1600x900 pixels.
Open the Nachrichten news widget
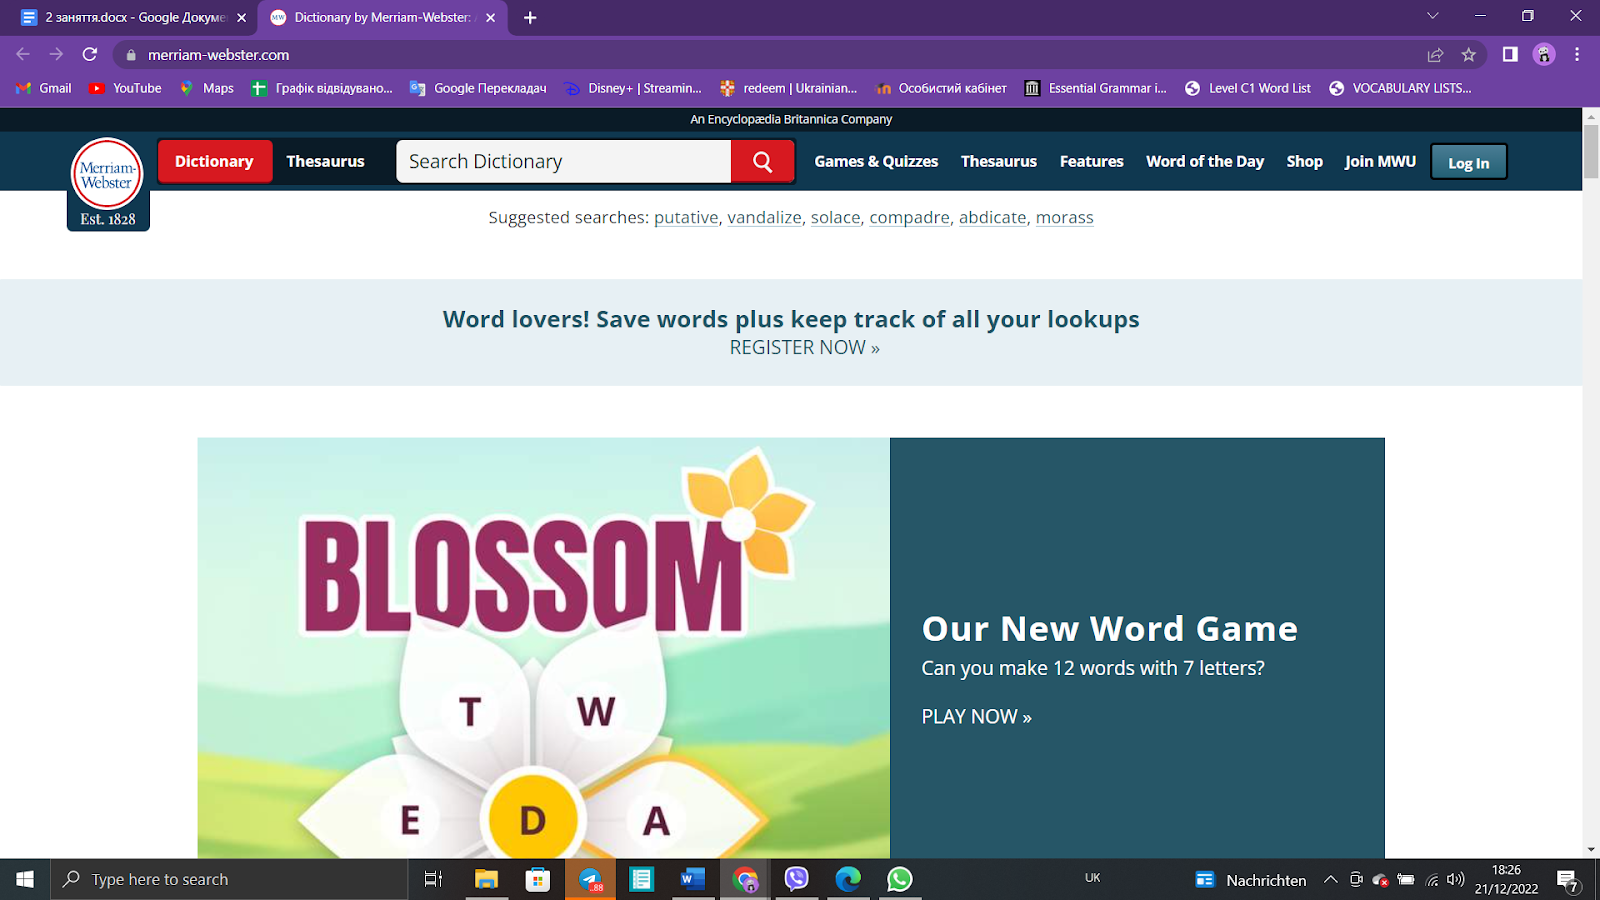1251,879
